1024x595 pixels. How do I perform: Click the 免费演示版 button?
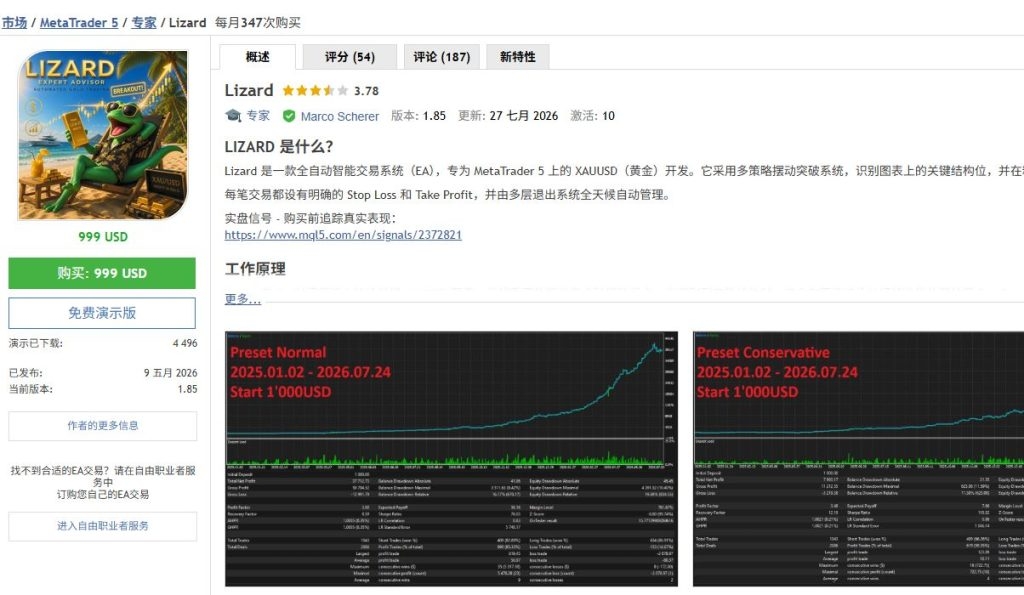pyautogui.click(x=102, y=313)
